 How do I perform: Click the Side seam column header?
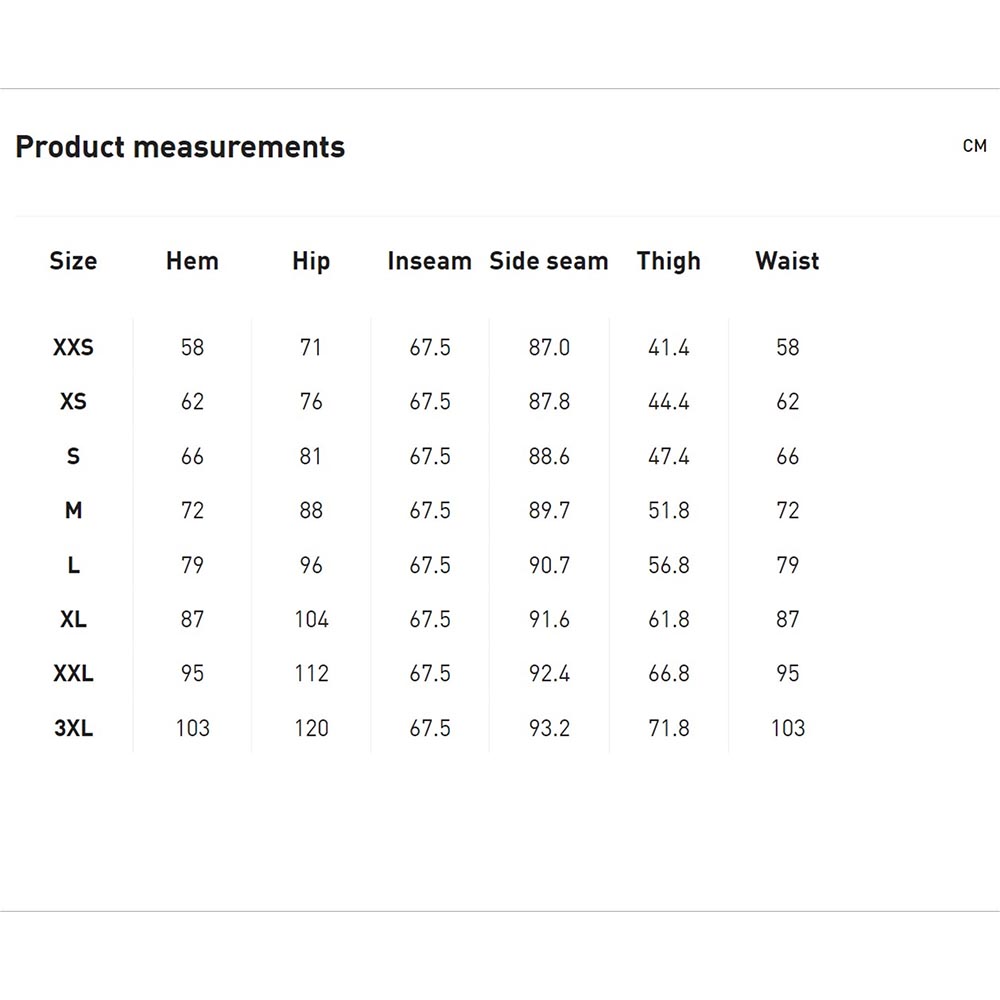tap(549, 261)
